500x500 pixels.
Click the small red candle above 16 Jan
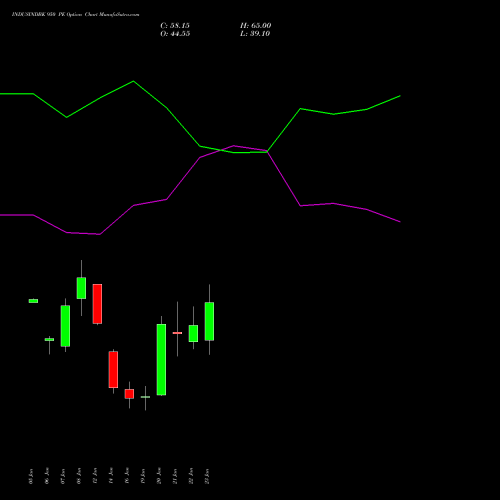pyautogui.click(x=129, y=394)
